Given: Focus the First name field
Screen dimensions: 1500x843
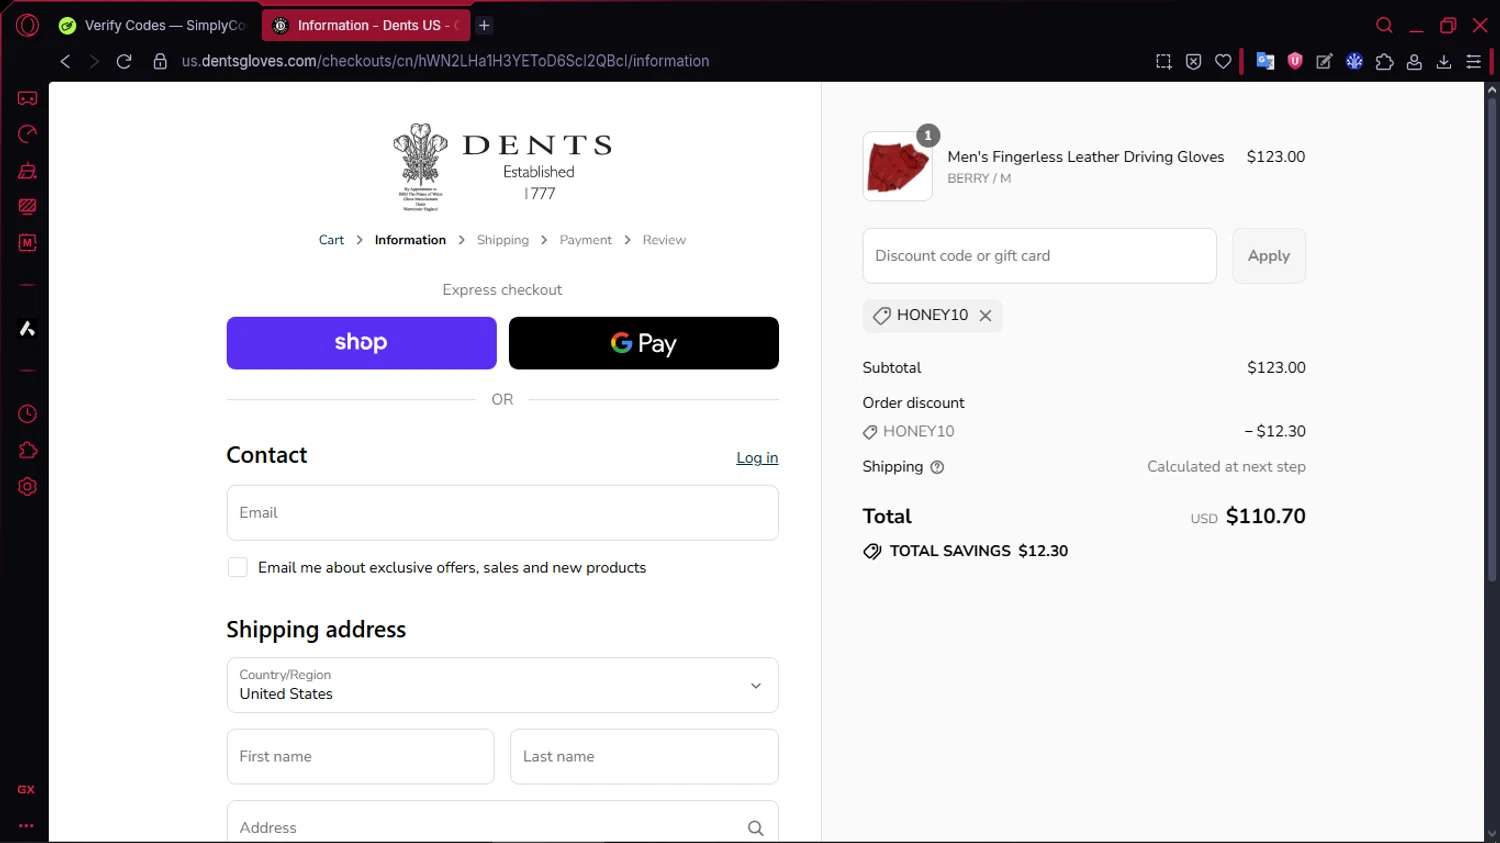Looking at the screenshot, I should pos(360,757).
